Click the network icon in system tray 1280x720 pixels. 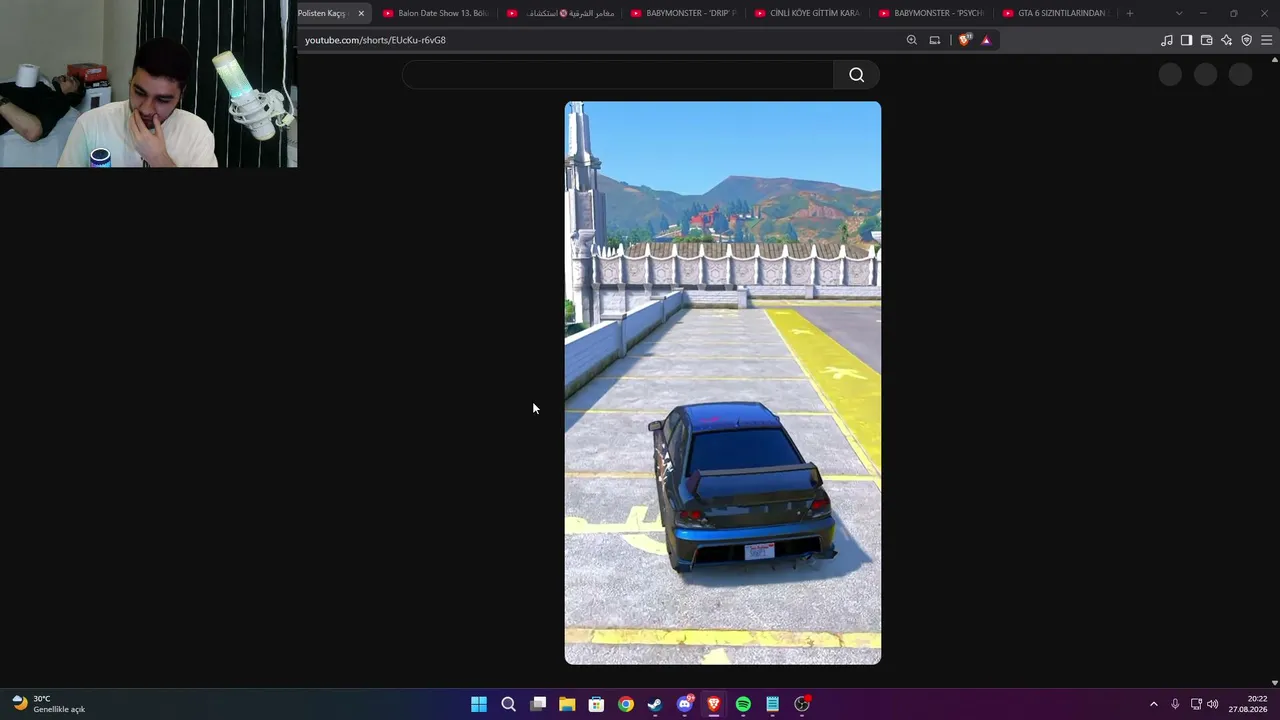tap(1196, 704)
